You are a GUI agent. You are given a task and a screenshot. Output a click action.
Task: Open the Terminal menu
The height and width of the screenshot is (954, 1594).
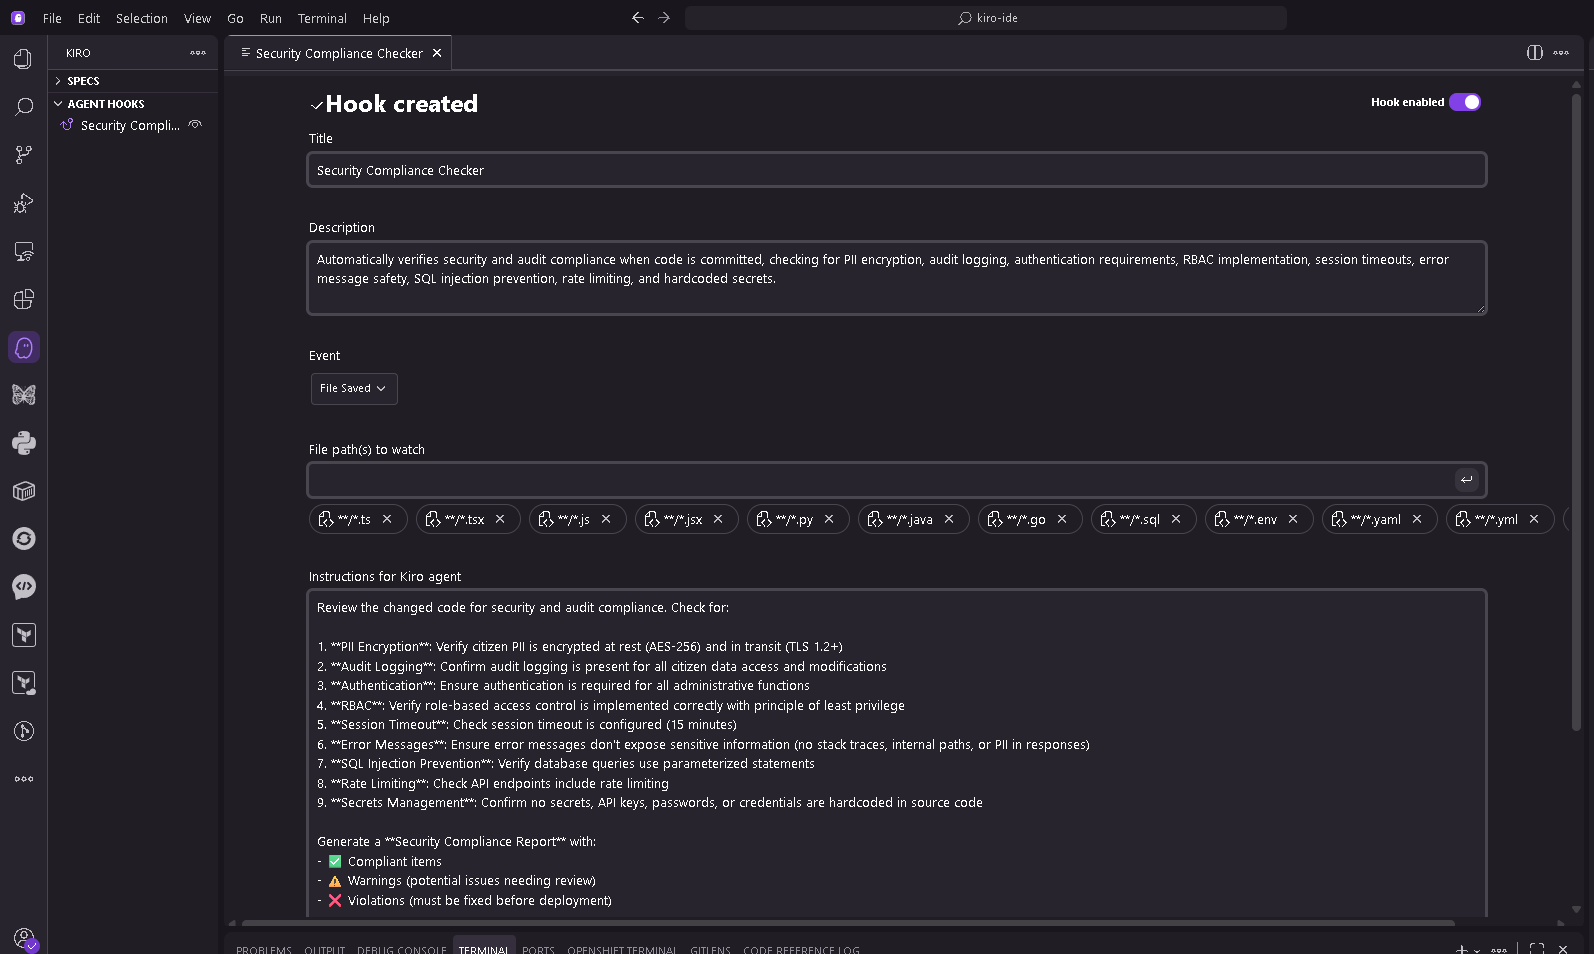pos(321,18)
